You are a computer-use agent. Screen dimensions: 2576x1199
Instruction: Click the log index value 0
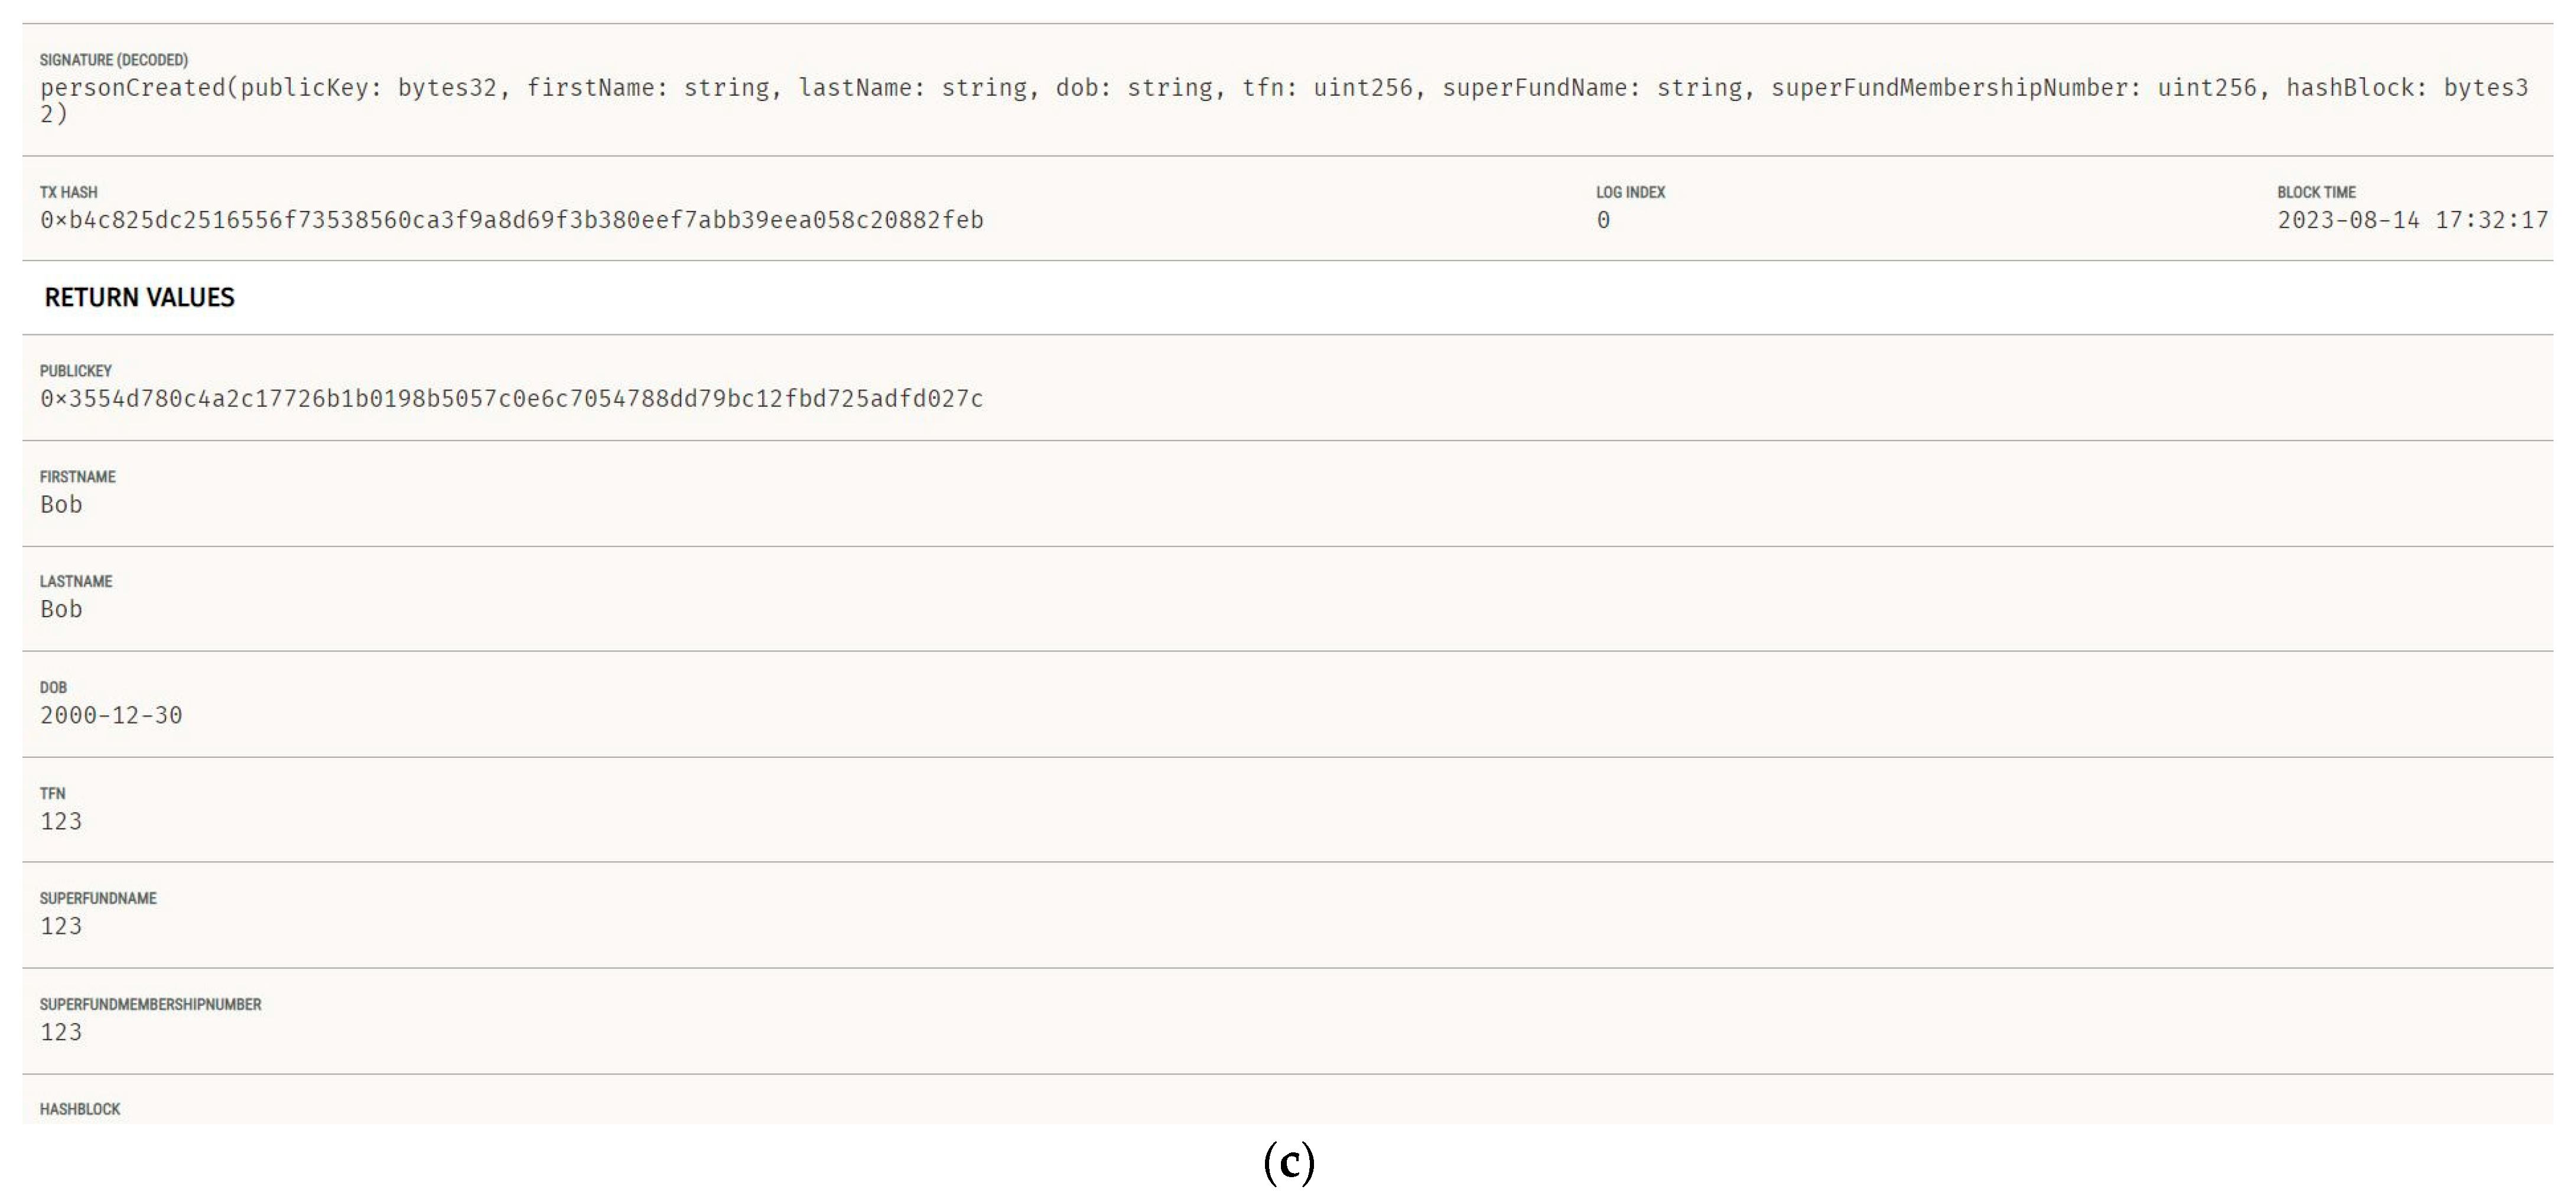[1603, 220]
